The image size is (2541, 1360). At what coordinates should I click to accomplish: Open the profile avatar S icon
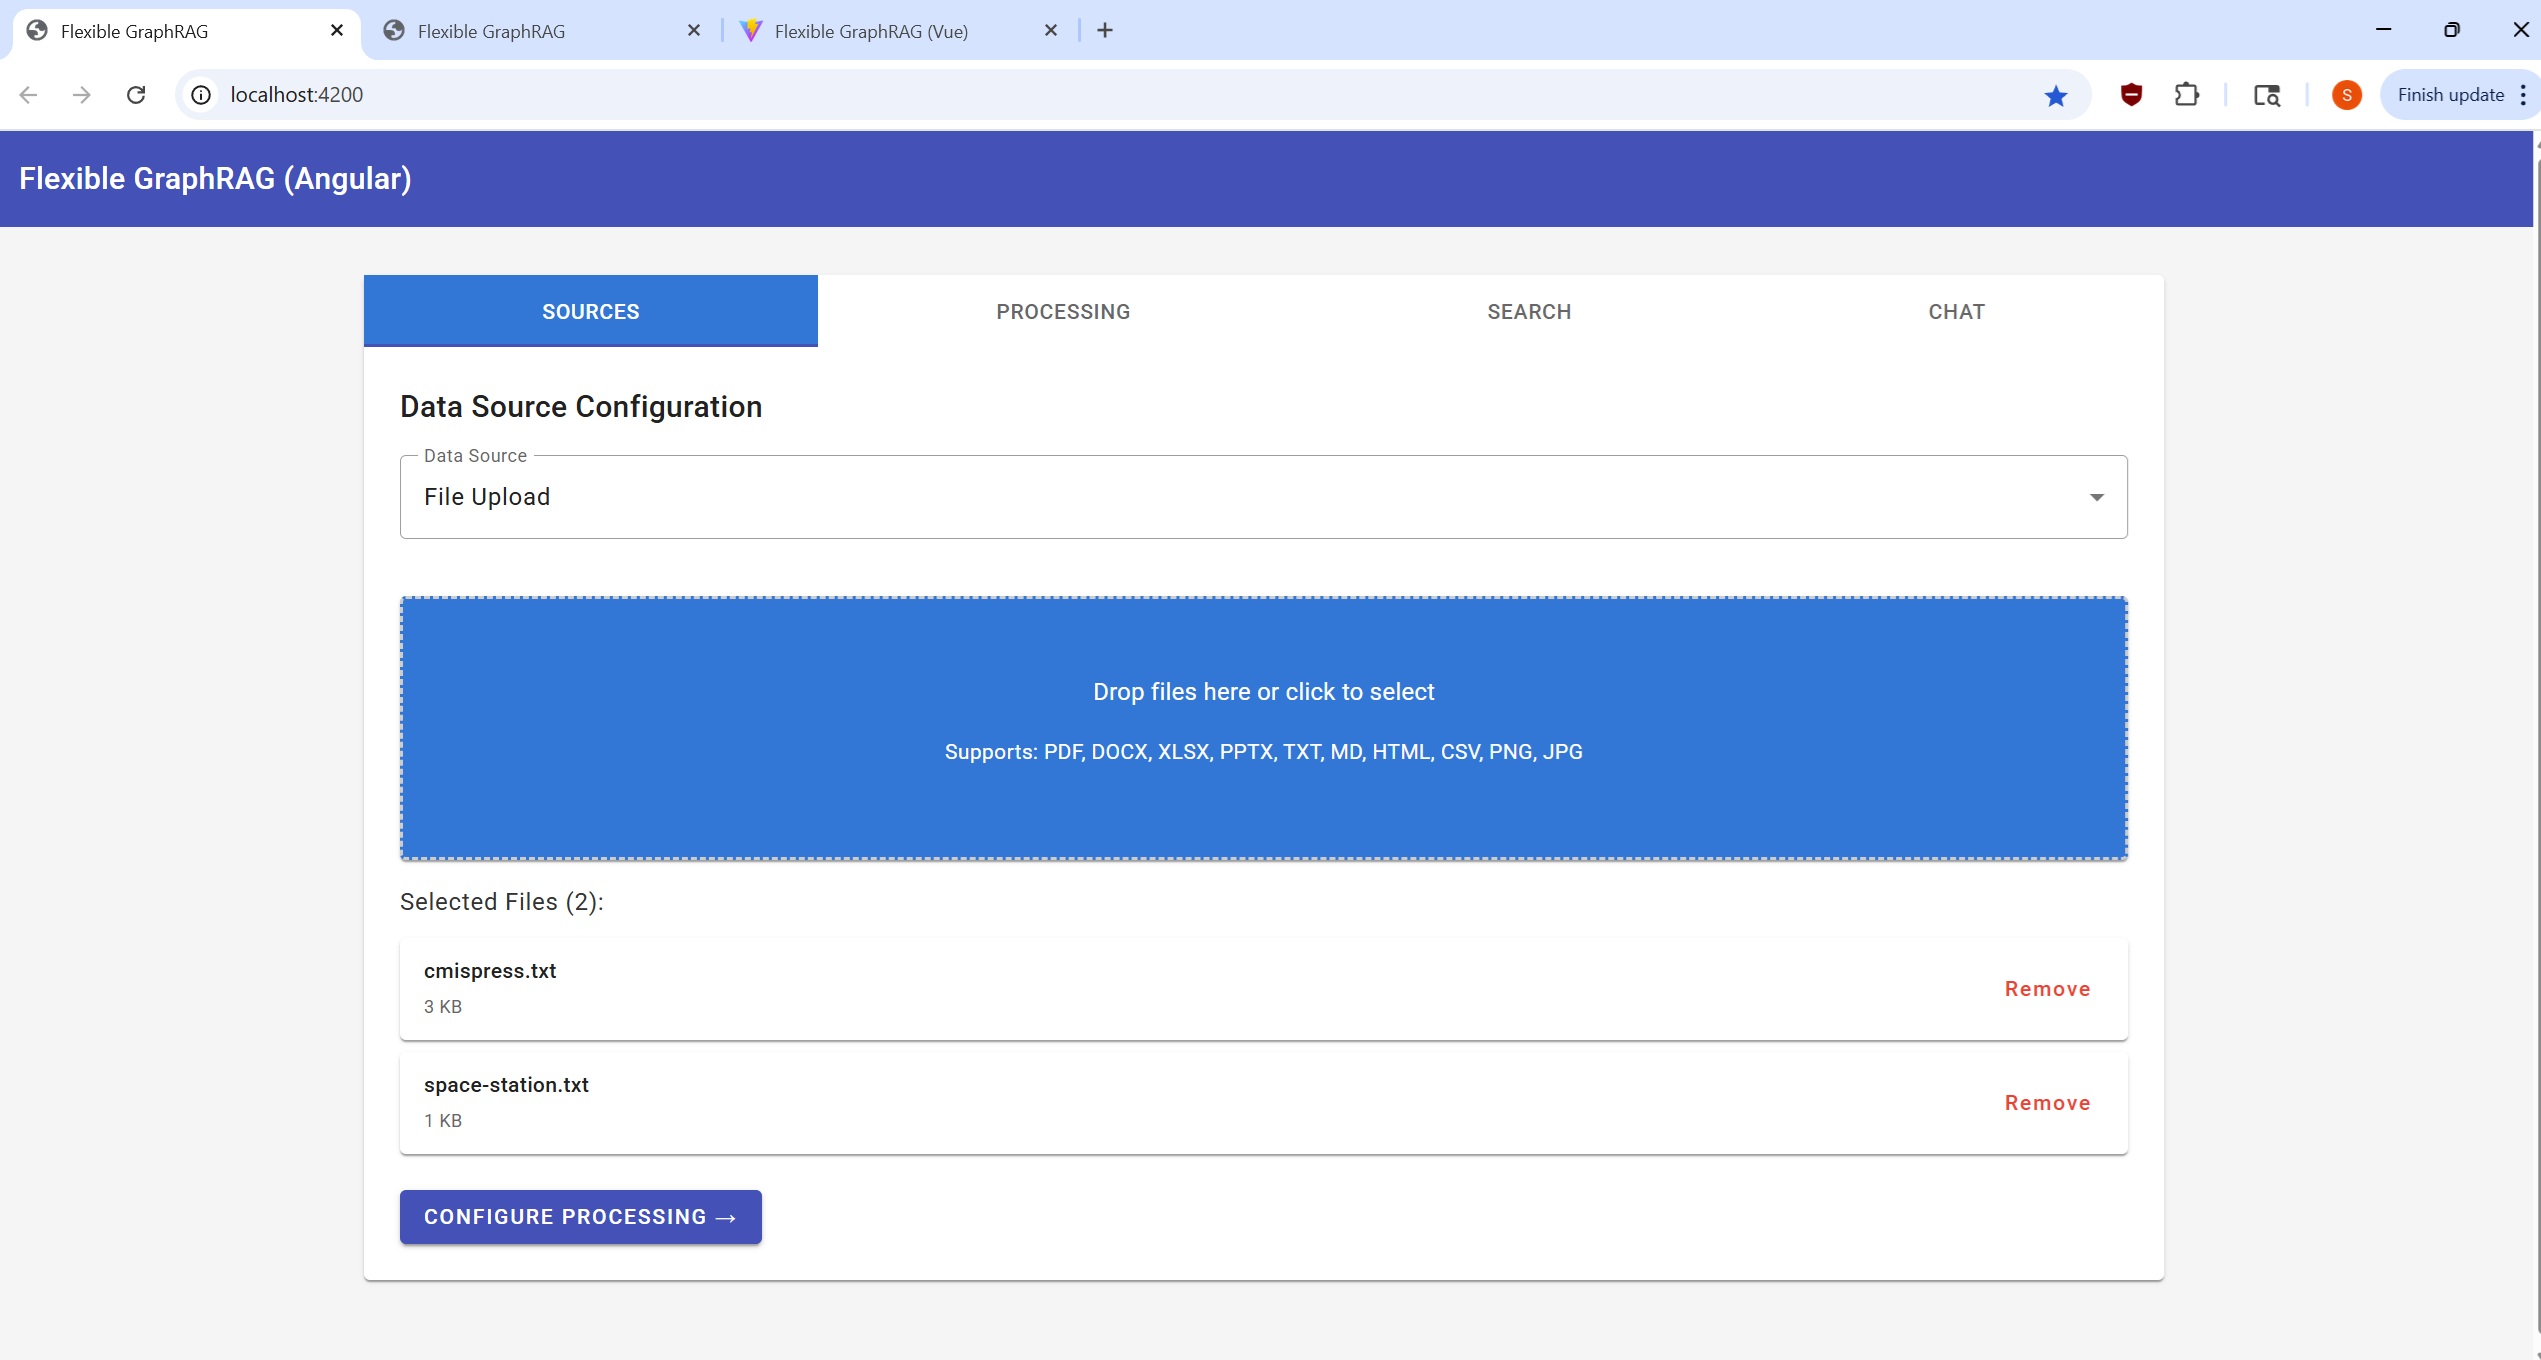click(x=2346, y=95)
